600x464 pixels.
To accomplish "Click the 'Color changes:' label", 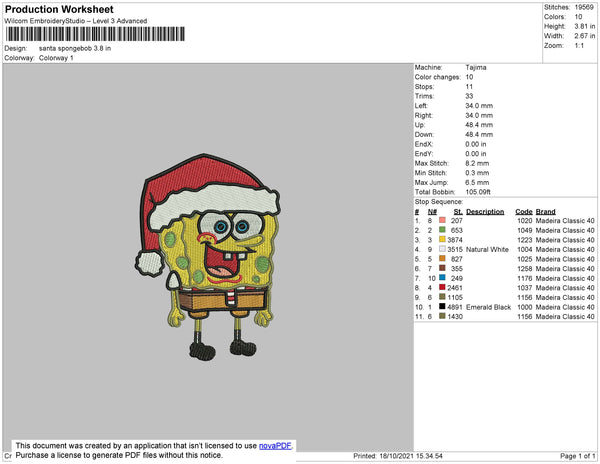I will point(438,77).
